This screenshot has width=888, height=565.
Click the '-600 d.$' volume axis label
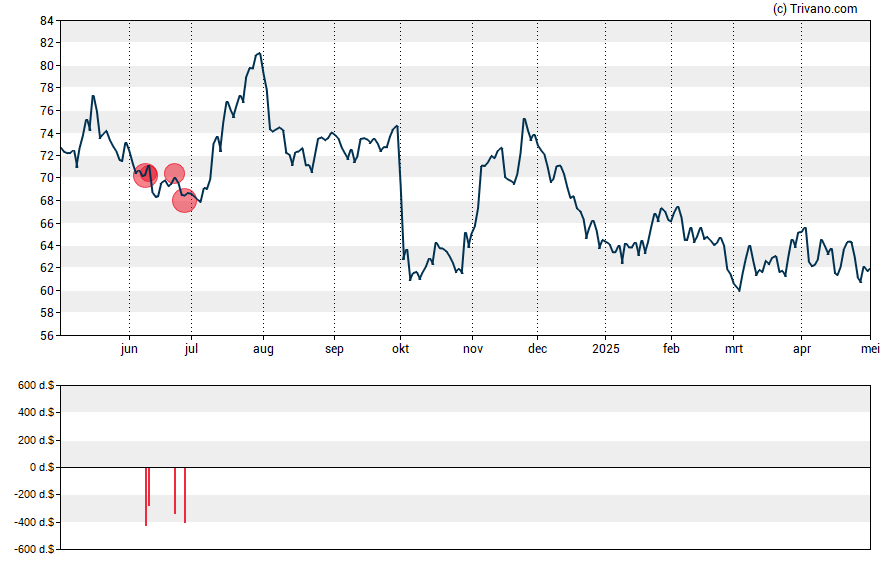[x=34, y=549]
